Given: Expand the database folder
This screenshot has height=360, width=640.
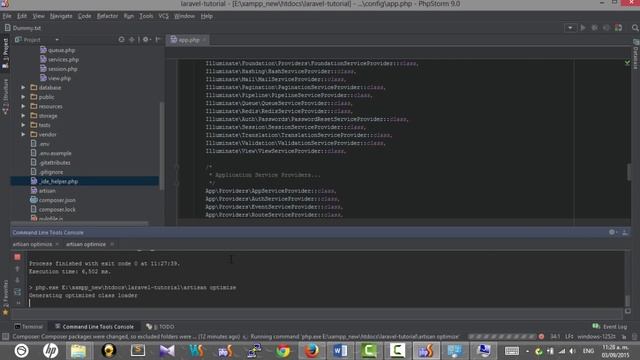Looking at the screenshot, I should tap(23, 87).
